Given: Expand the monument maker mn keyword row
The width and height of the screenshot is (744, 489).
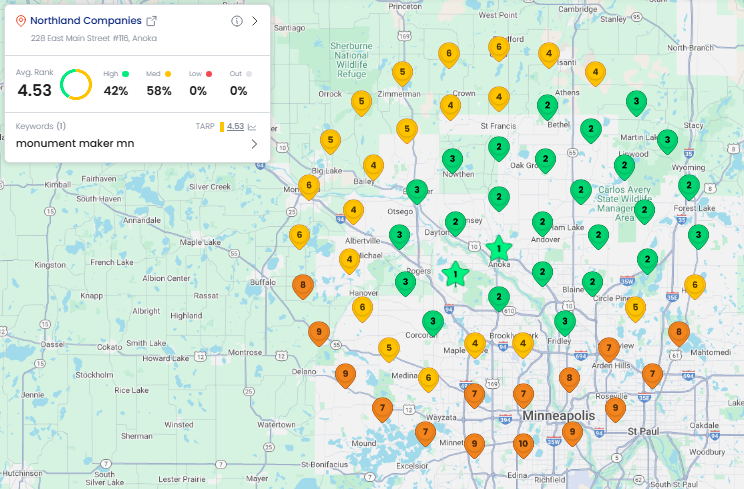Looking at the screenshot, I should (x=254, y=144).
